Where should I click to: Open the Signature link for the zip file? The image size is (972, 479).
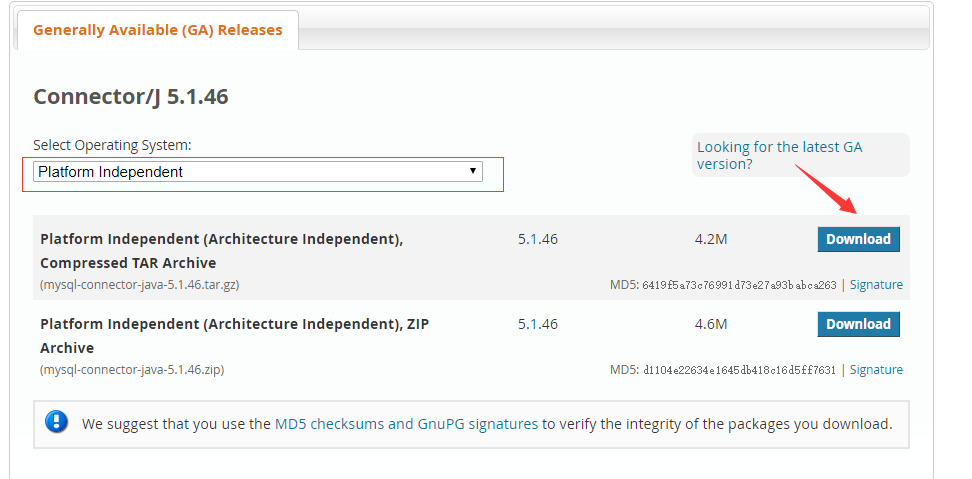876,370
